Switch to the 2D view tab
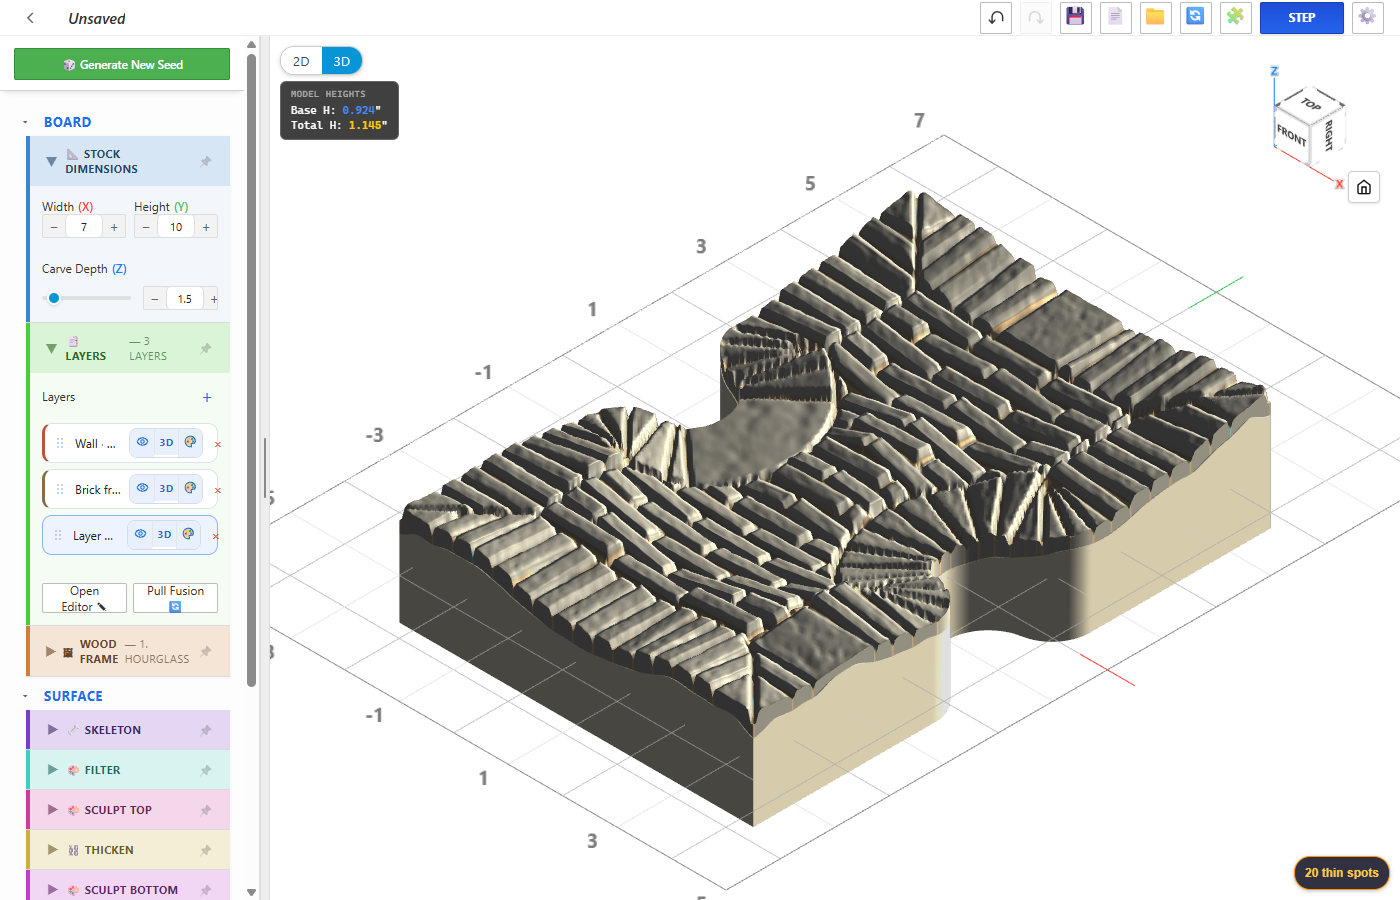 [301, 61]
